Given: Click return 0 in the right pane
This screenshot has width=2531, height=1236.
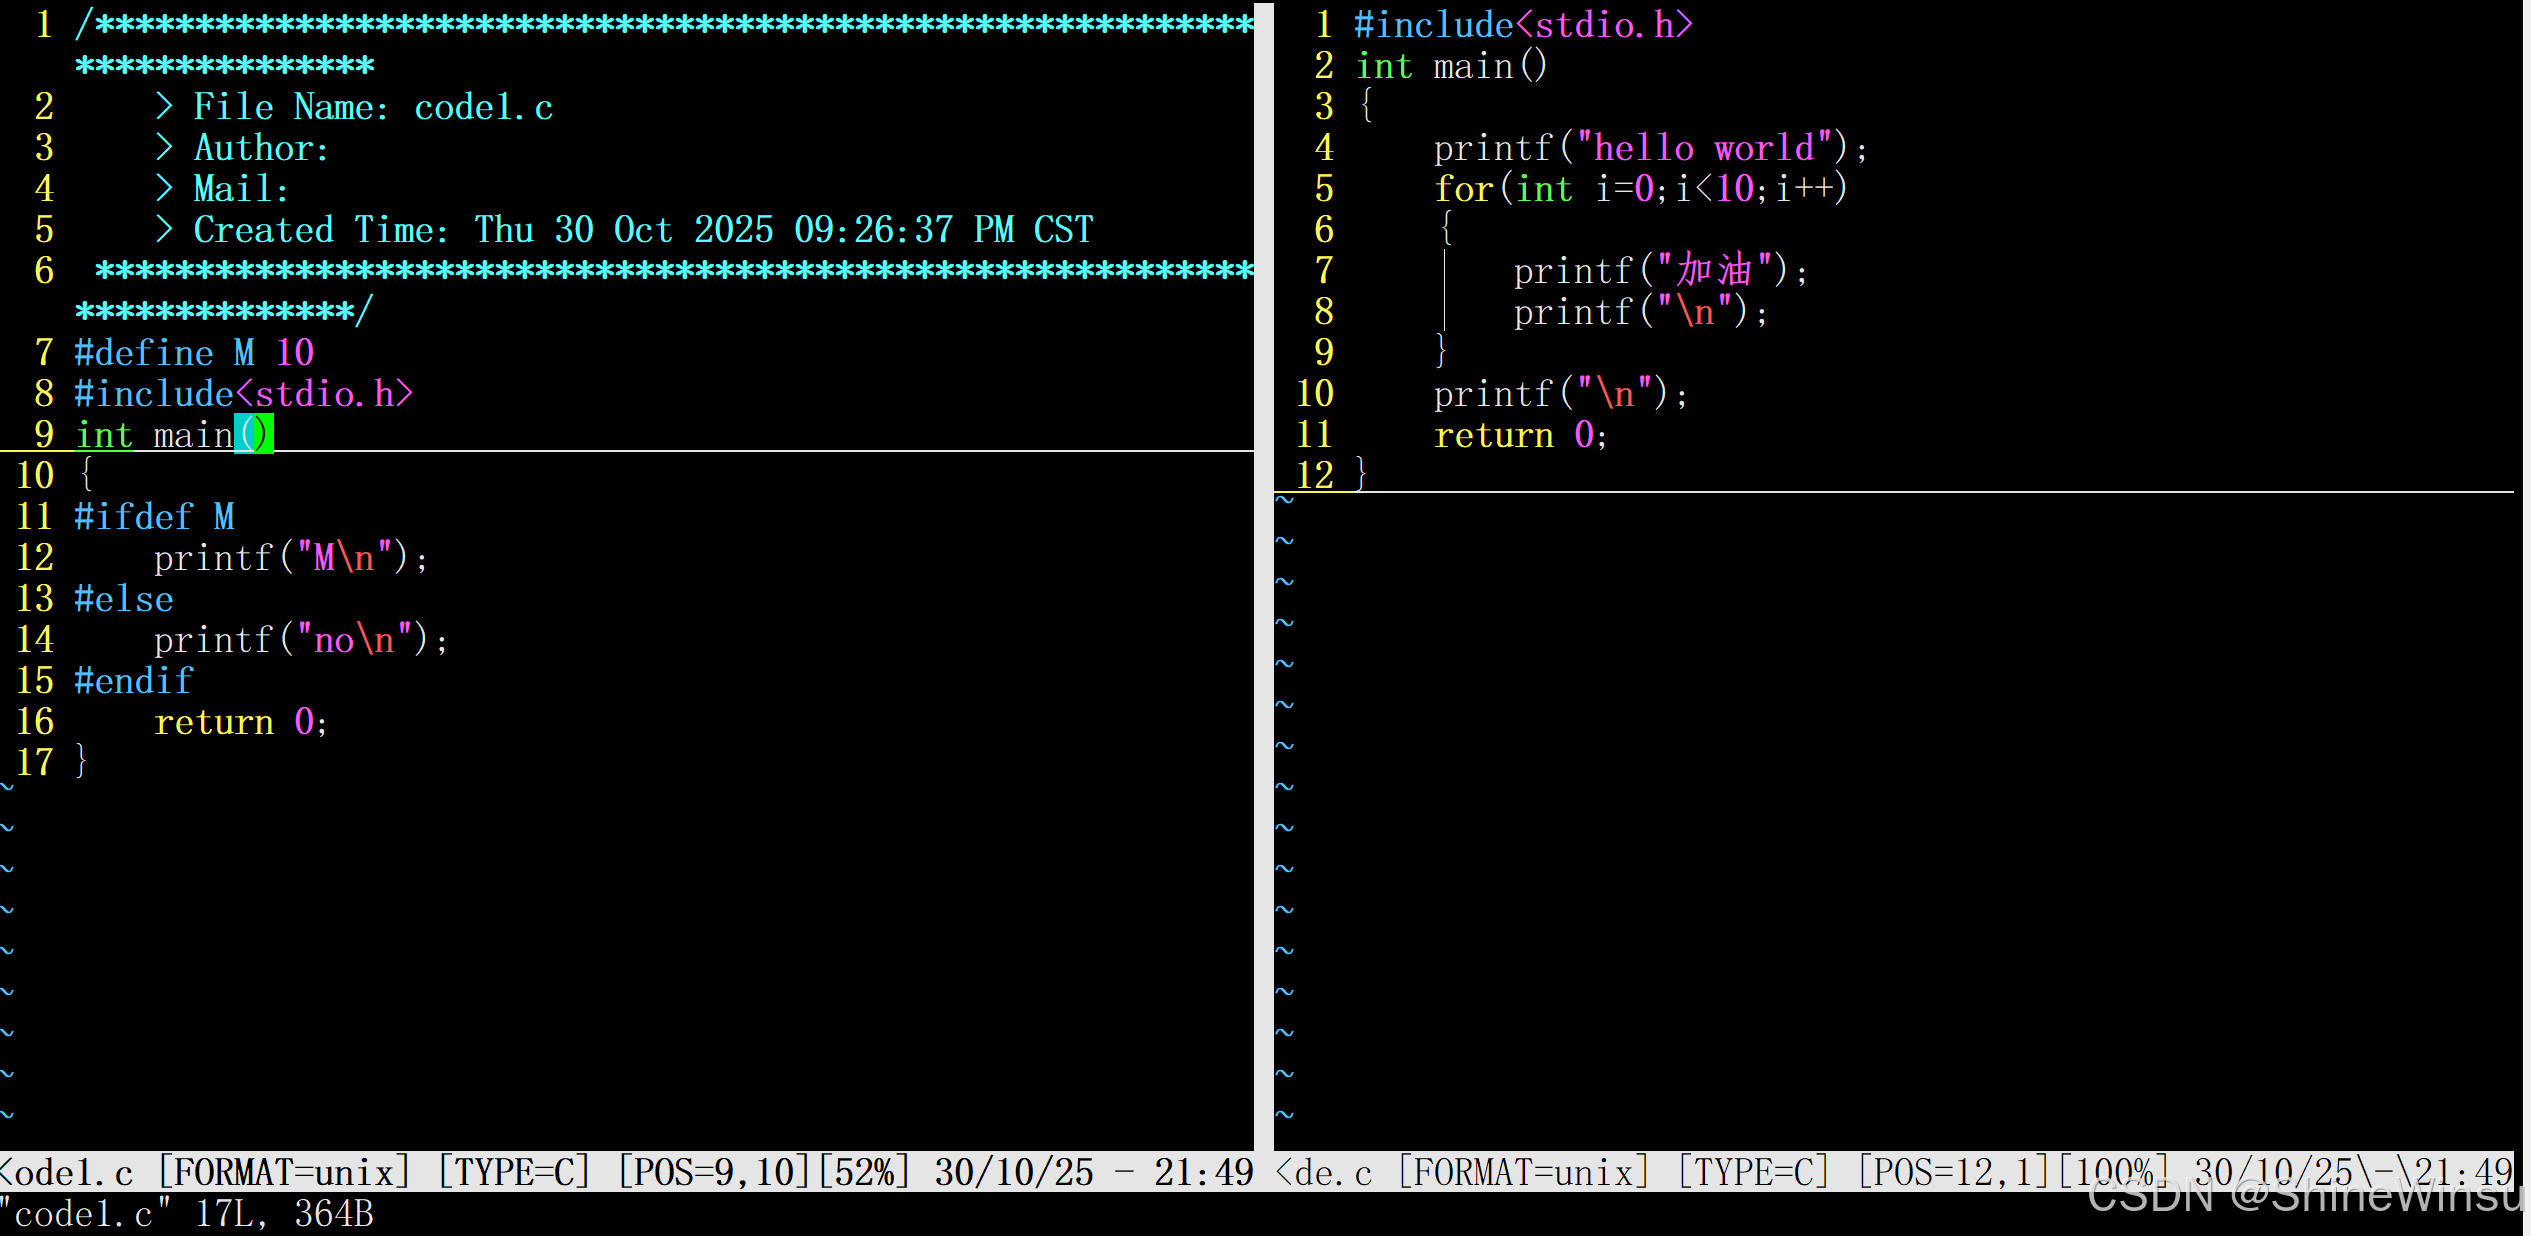Looking at the screenshot, I should coord(1519,435).
